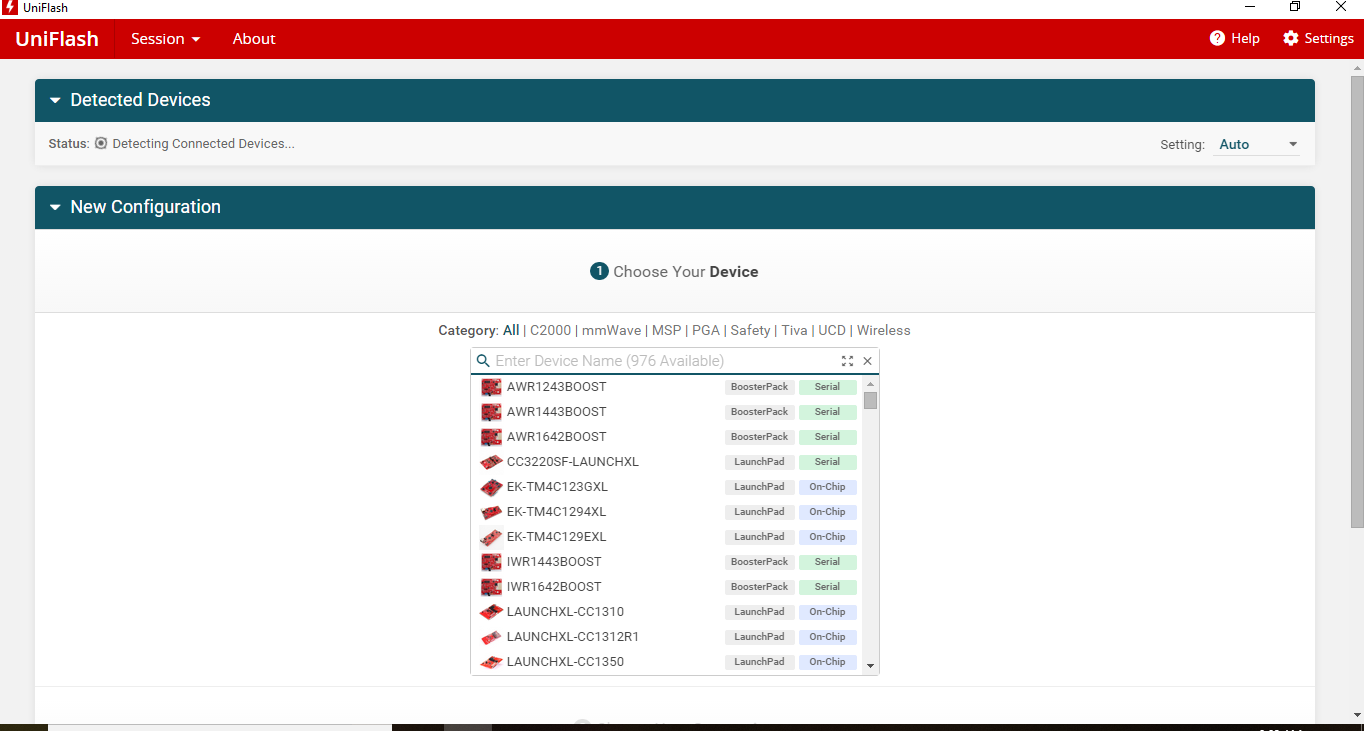
Task: Click the Serial tag on IWR1642BOOST
Action: [827, 587]
